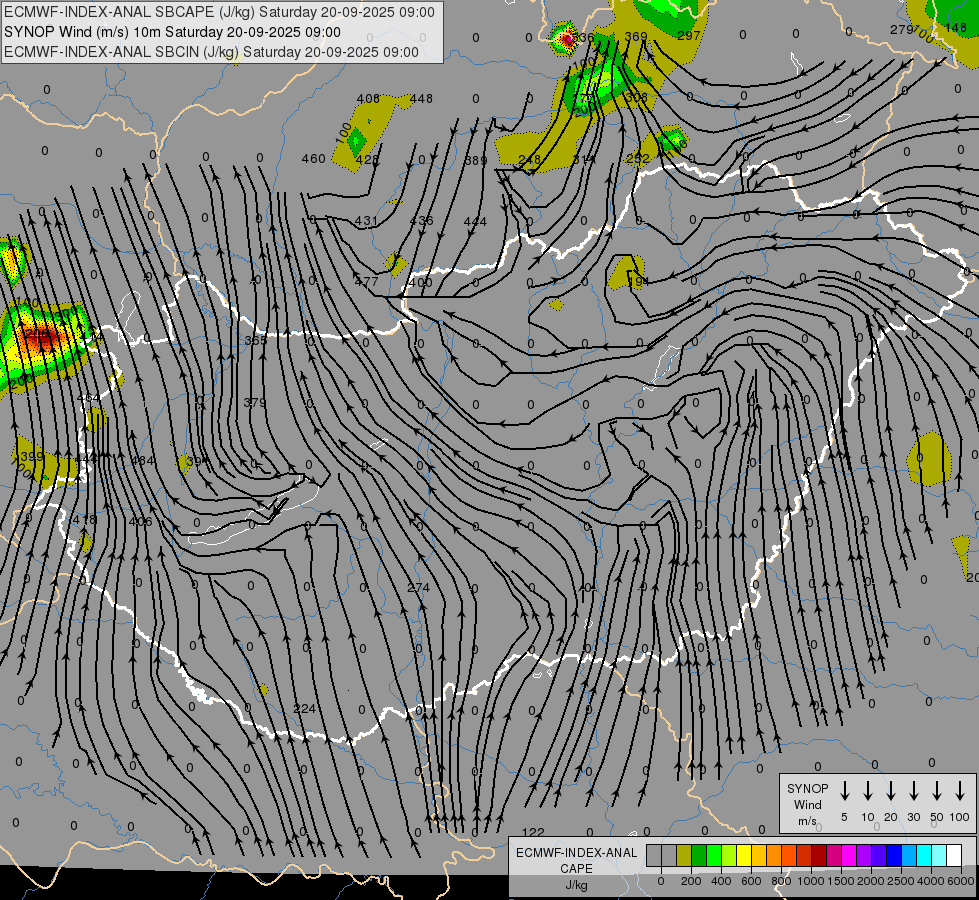The width and height of the screenshot is (979, 900).
Task: Click the 30 m/s wind arrow symbol
Action: click(914, 791)
